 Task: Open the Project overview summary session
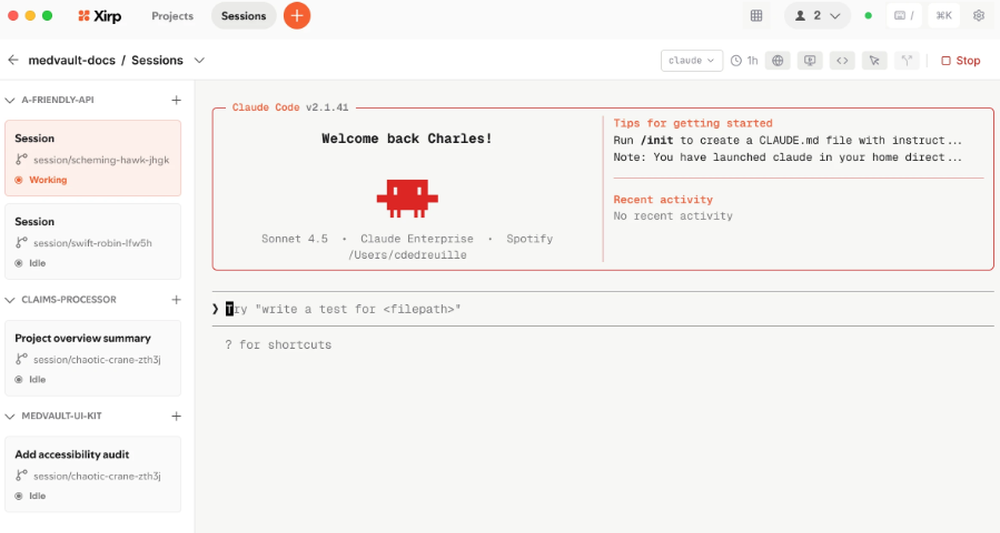93,358
